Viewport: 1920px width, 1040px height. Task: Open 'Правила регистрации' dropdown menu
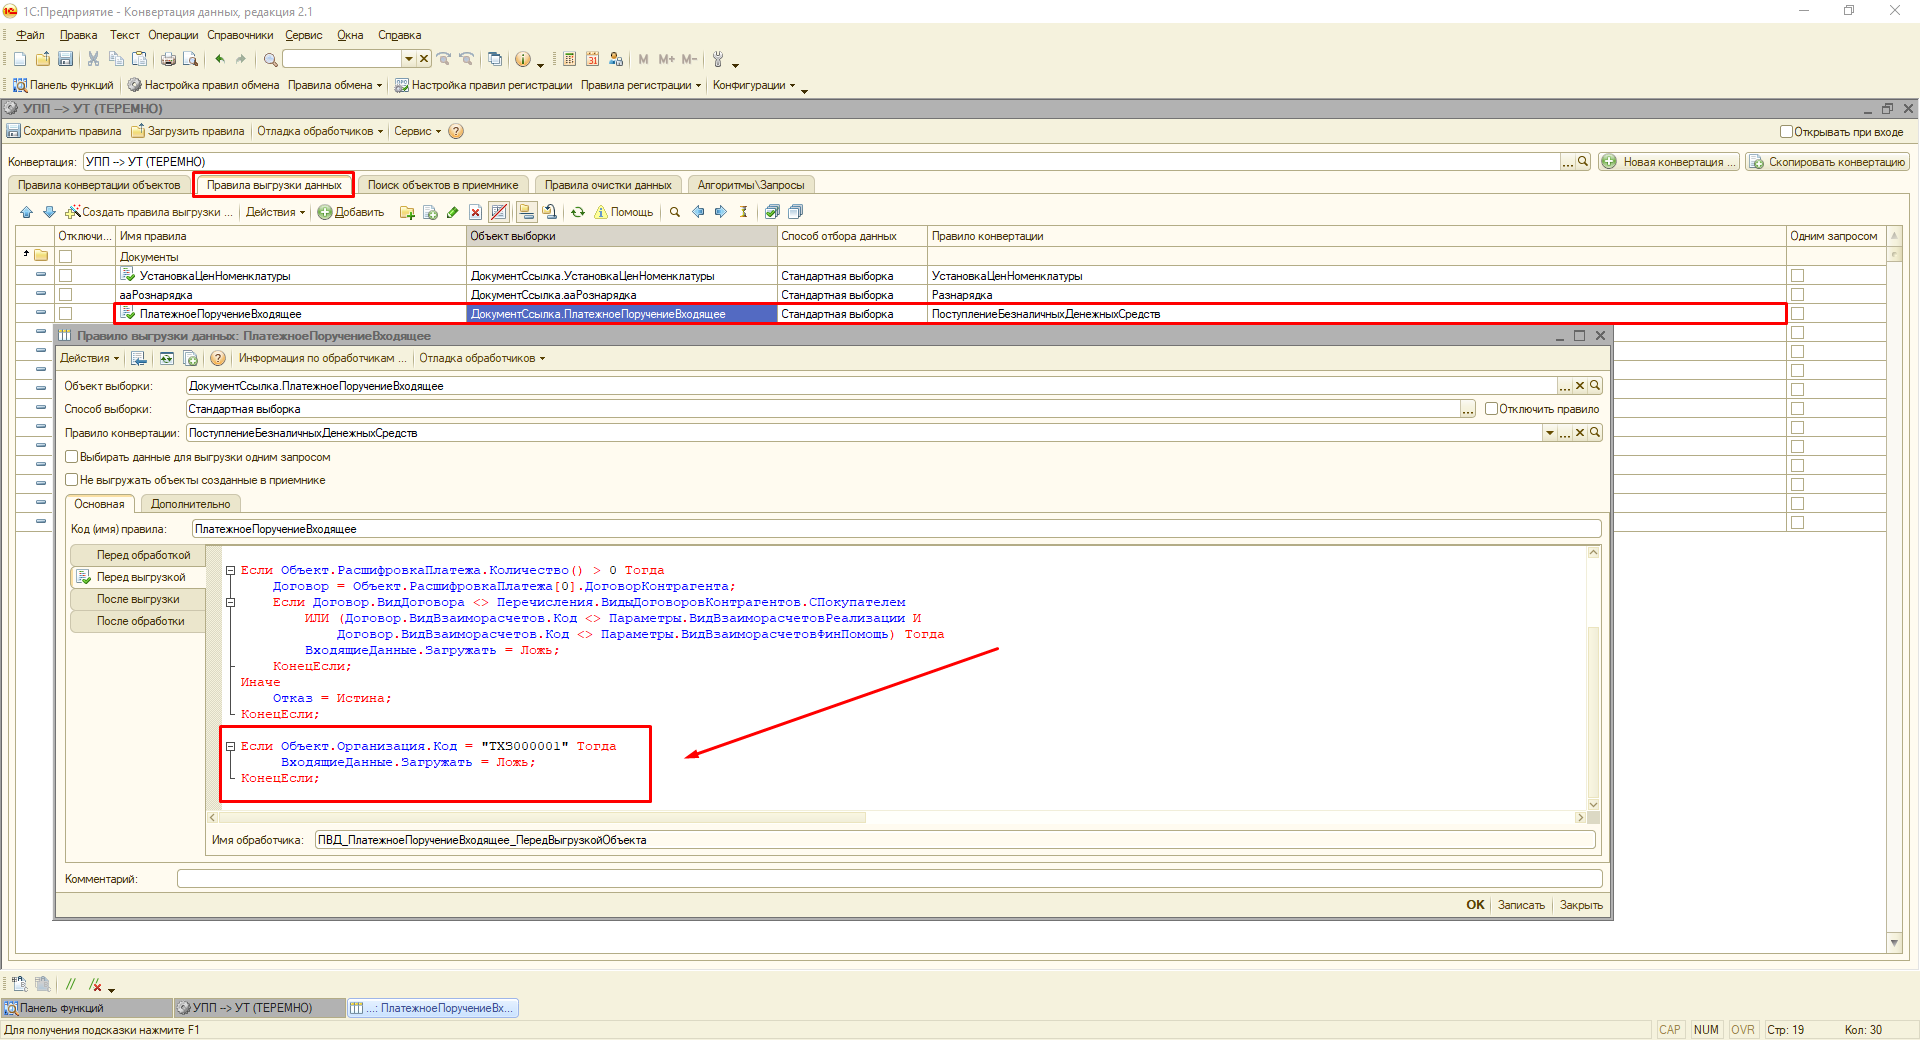point(641,85)
